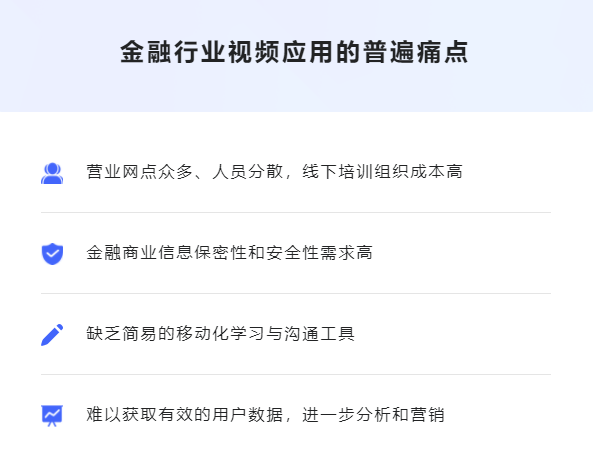Select 金融商业信息保密性和安全性需求高 item
593x476 pixels.
230,253
